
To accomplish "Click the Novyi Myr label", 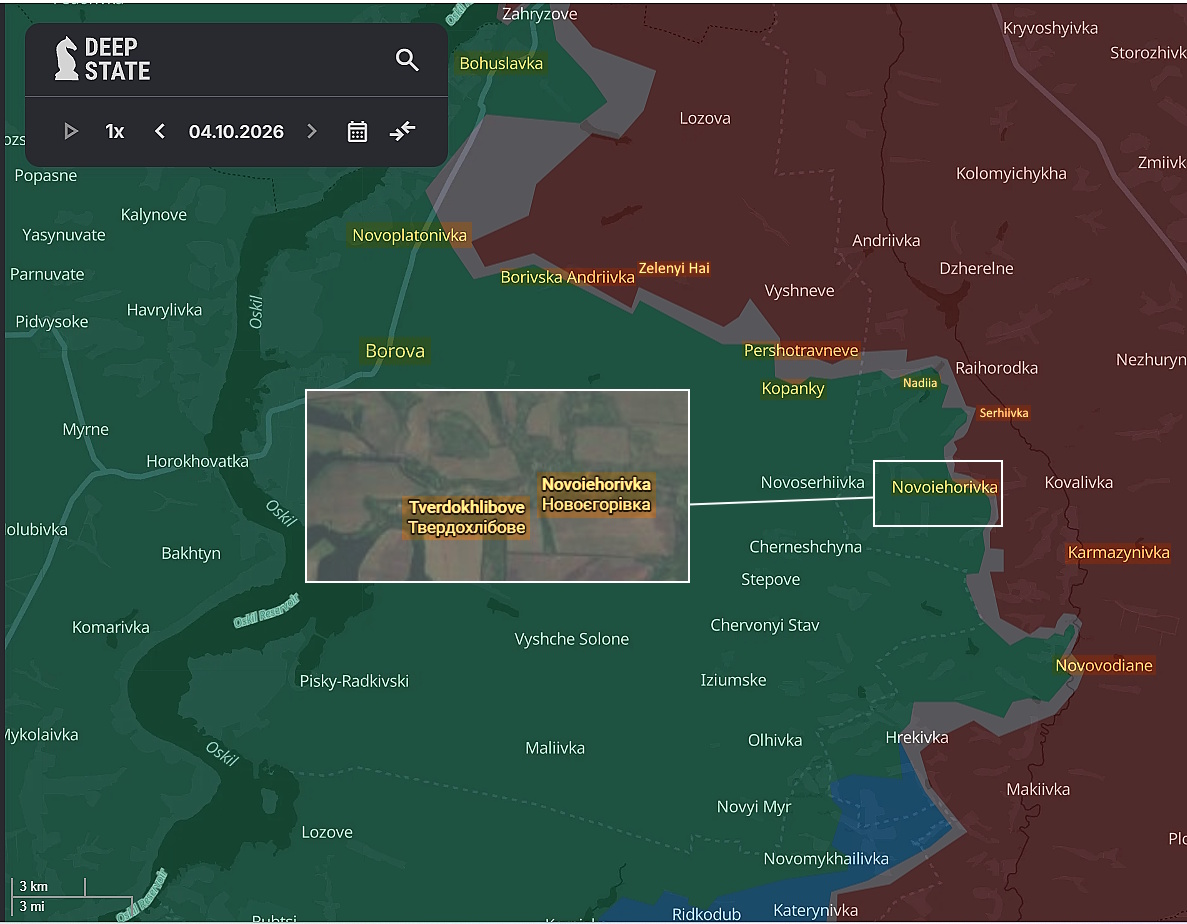I will click(753, 807).
